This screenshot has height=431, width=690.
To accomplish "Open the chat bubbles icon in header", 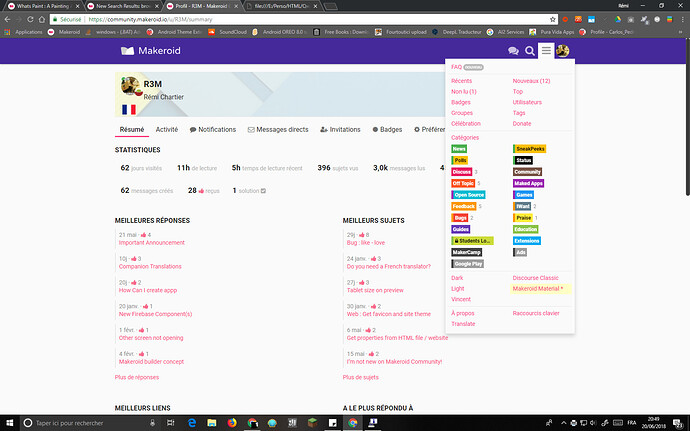I will point(512,51).
